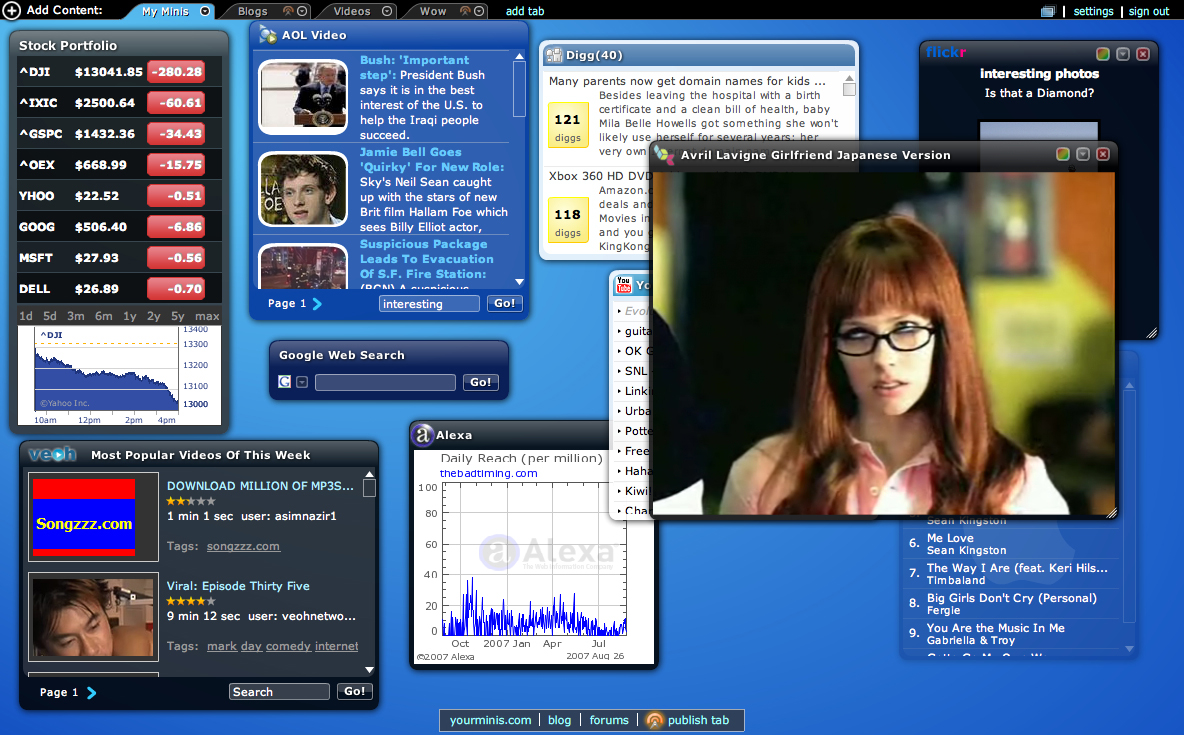
Task: Click the 118 diggs badge
Action: tap(567, 221)
